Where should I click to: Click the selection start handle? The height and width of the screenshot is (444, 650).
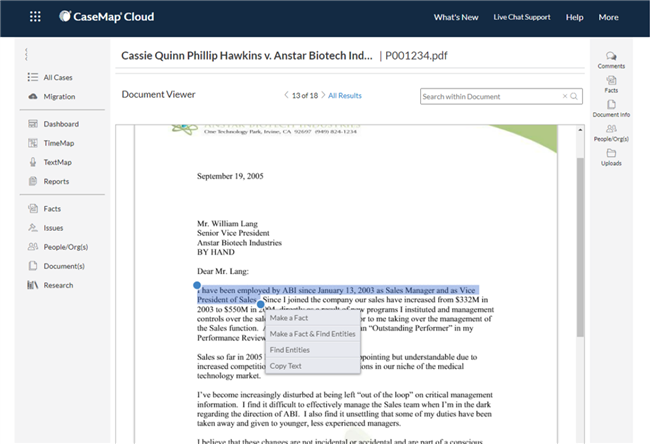(x=197, y=285)
